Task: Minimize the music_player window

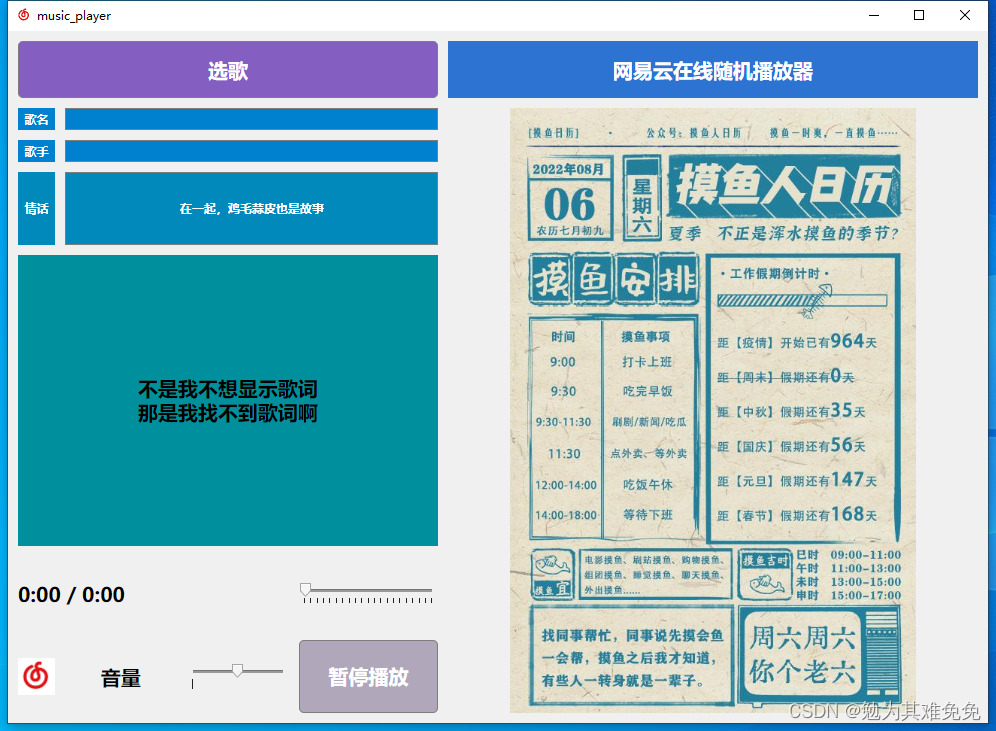Action: tap(874, 15)
